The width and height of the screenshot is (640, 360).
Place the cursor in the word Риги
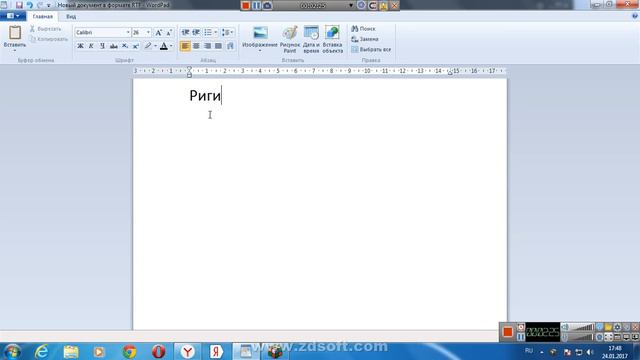(205, 96)
